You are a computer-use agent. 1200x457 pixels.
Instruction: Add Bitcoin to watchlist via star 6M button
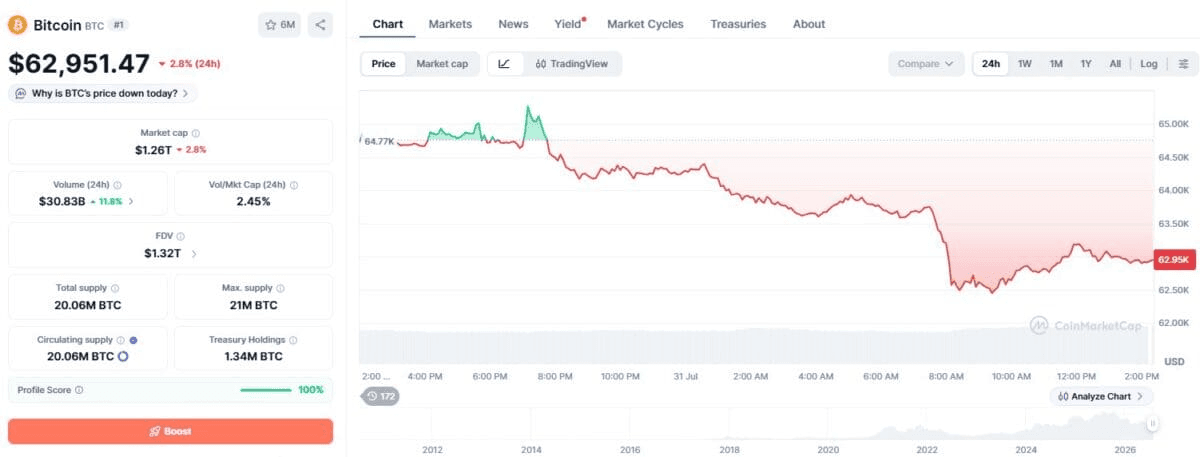click(x=279, y=24)
